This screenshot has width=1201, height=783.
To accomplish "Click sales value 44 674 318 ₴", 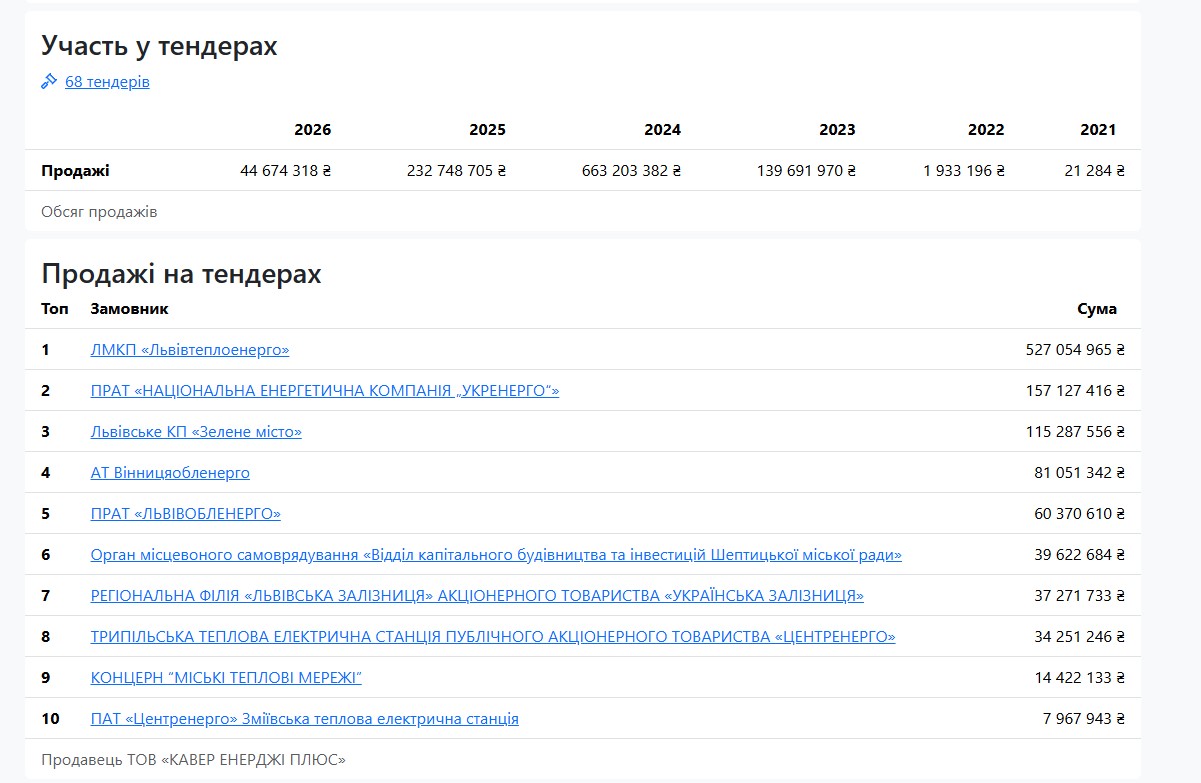I will pyautogui.click(x=286, y=171).
